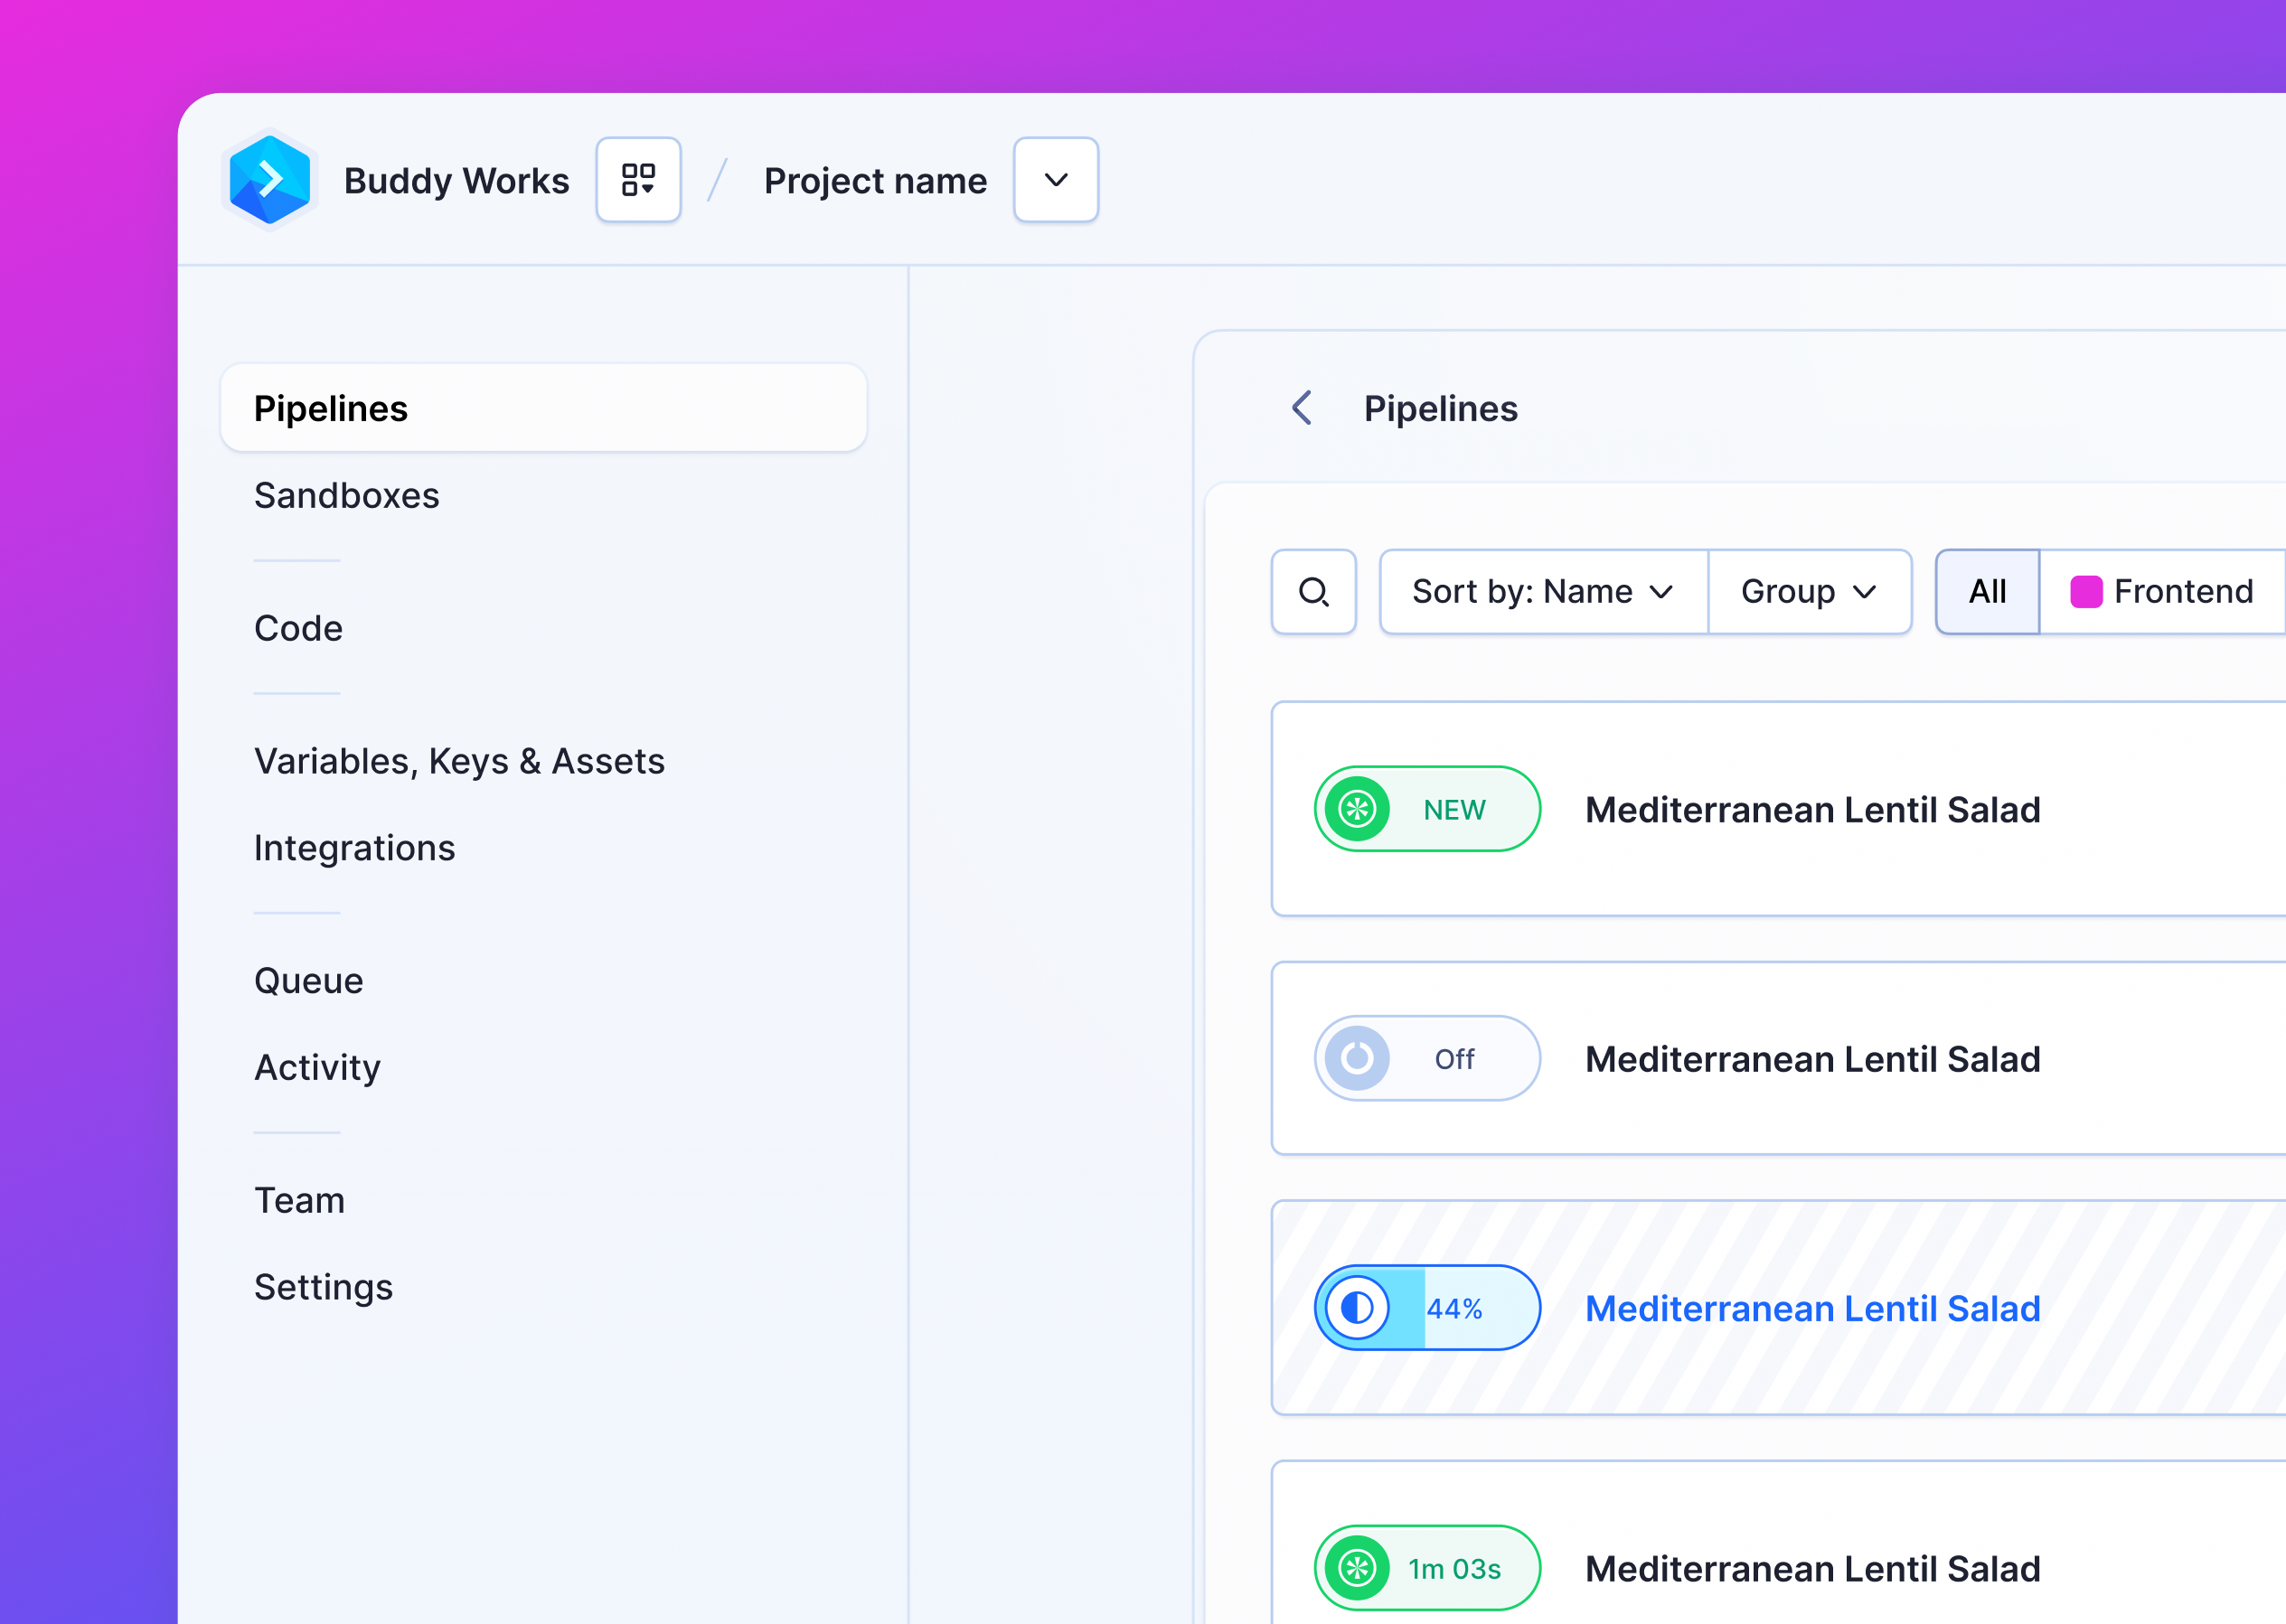This screenshot has height=1624, width=2286.
Task: Select Pipelines in the sidebar
Action: (544, 408)
